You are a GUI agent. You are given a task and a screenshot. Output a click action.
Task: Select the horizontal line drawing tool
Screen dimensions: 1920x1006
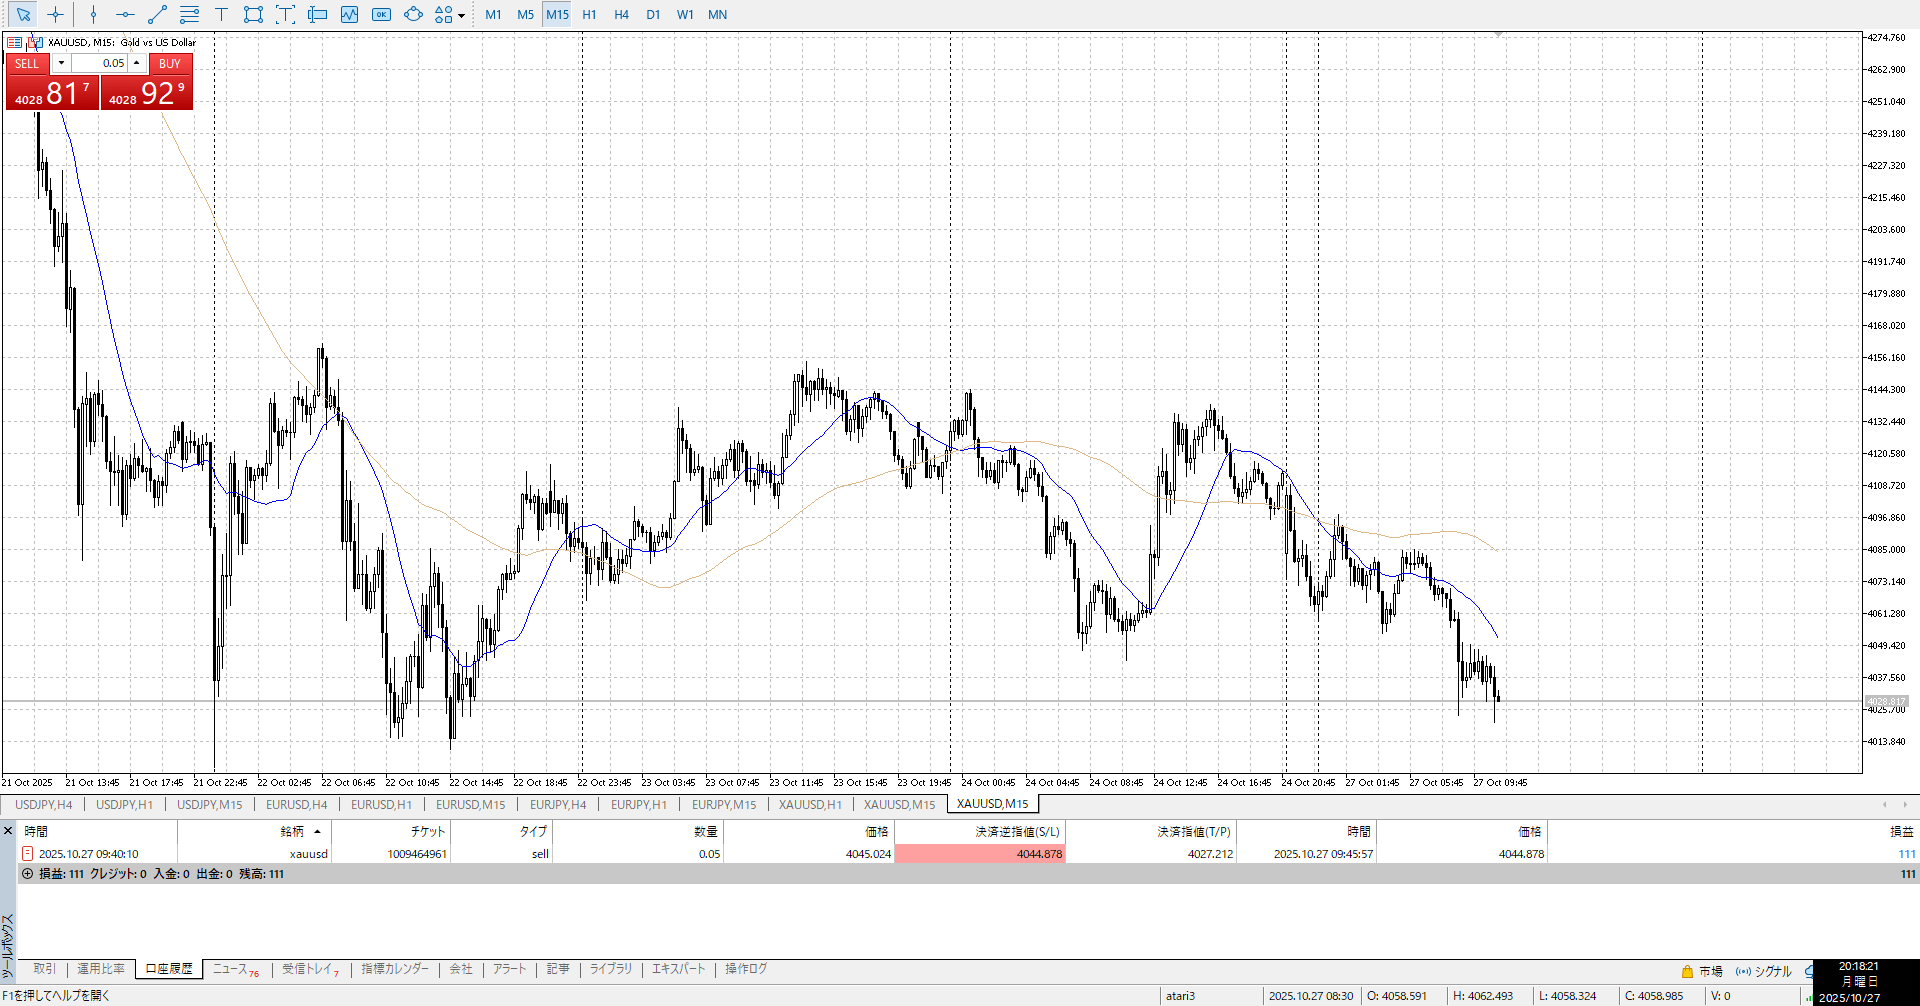click(125, 14)
